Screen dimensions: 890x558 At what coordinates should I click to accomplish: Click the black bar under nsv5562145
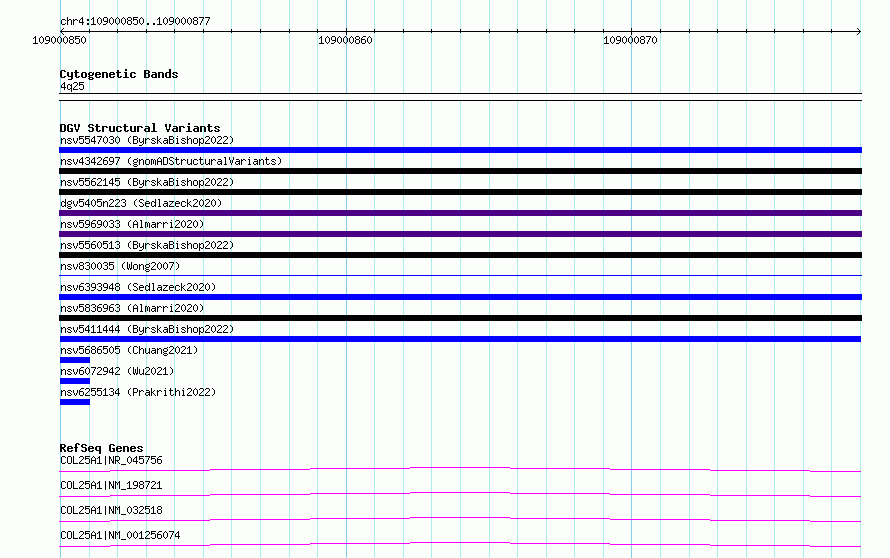[460, 192]
